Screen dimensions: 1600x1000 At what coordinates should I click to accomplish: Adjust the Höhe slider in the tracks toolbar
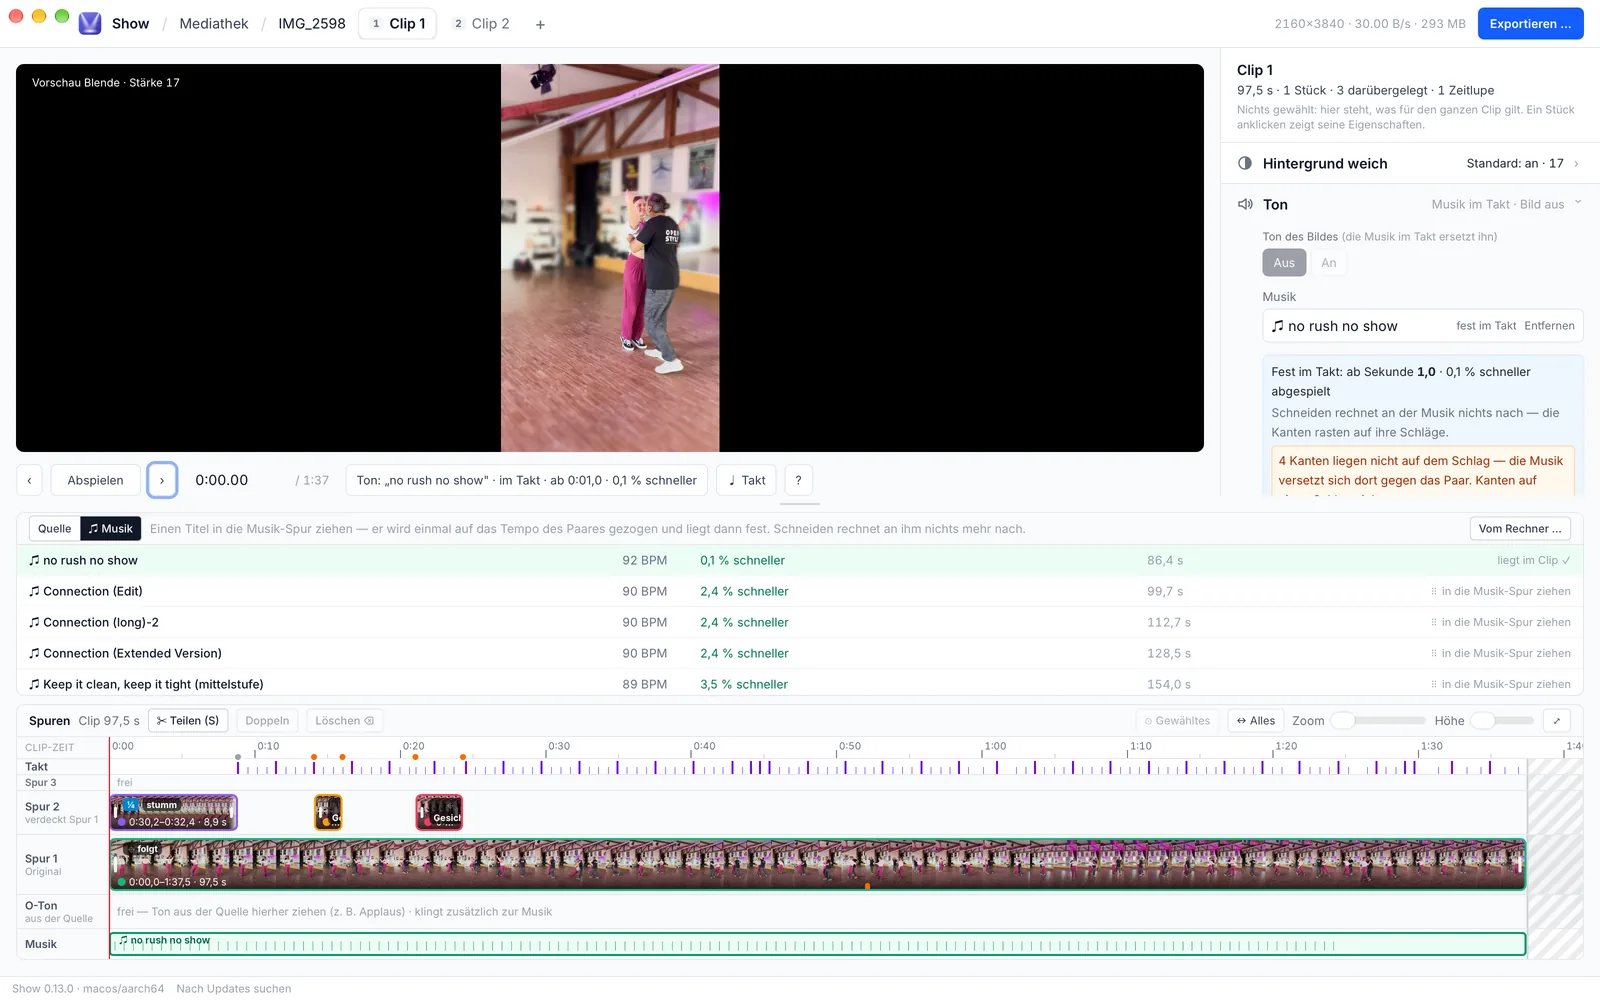click(1502, 720)
